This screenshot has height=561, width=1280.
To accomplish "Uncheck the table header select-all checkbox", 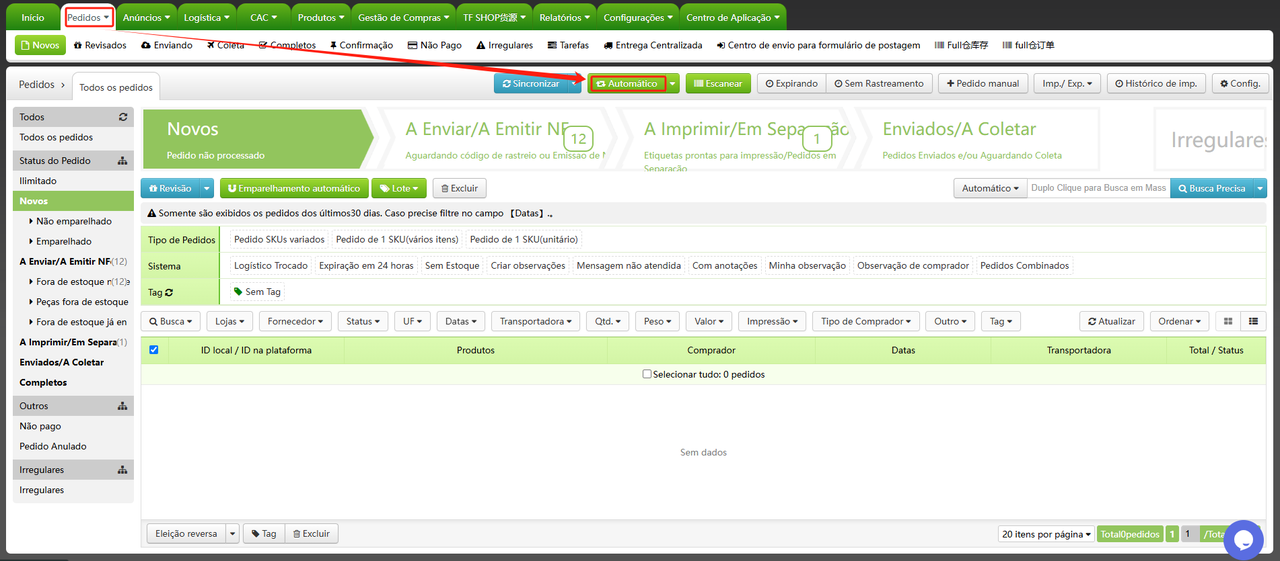I will tap(154, 350).
